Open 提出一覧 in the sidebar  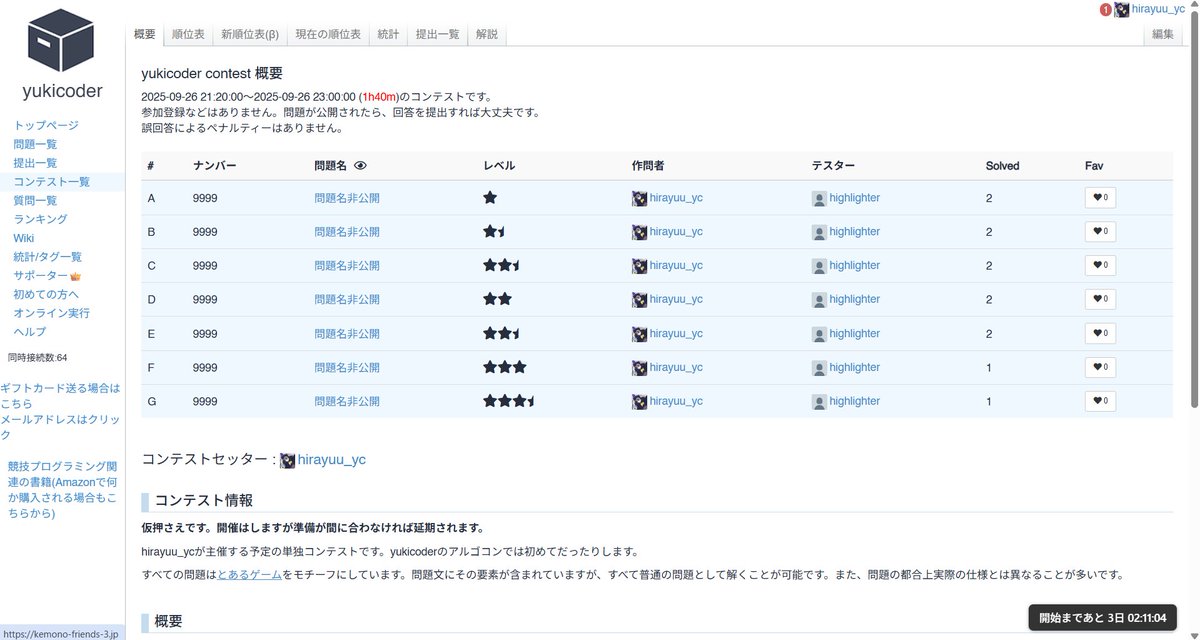(x=35, y=163)
